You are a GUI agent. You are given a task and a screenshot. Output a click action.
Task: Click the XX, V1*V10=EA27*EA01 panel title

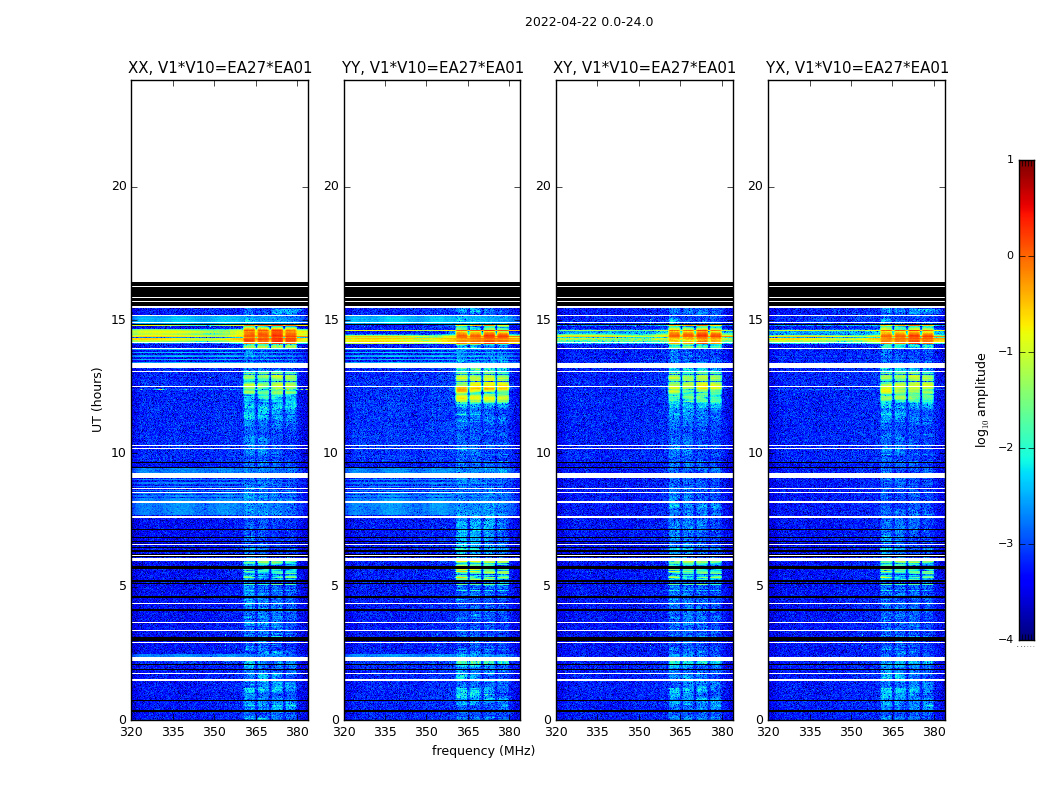click(x=220, y=68)
